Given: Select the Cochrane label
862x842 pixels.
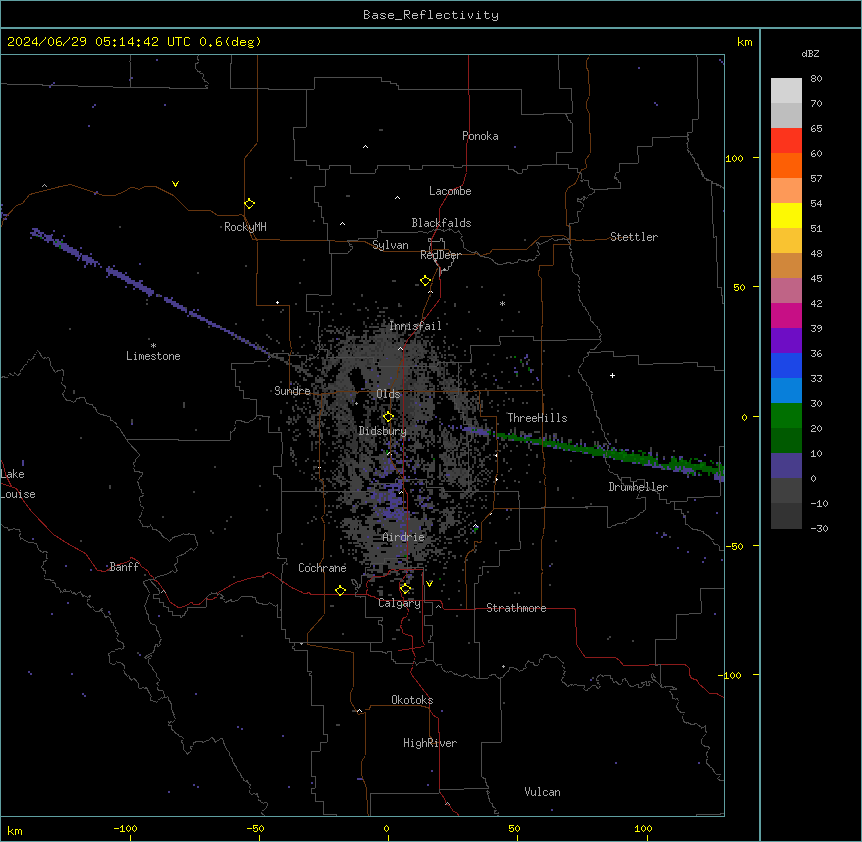Looking at the screenshot, I should (322, 568).
